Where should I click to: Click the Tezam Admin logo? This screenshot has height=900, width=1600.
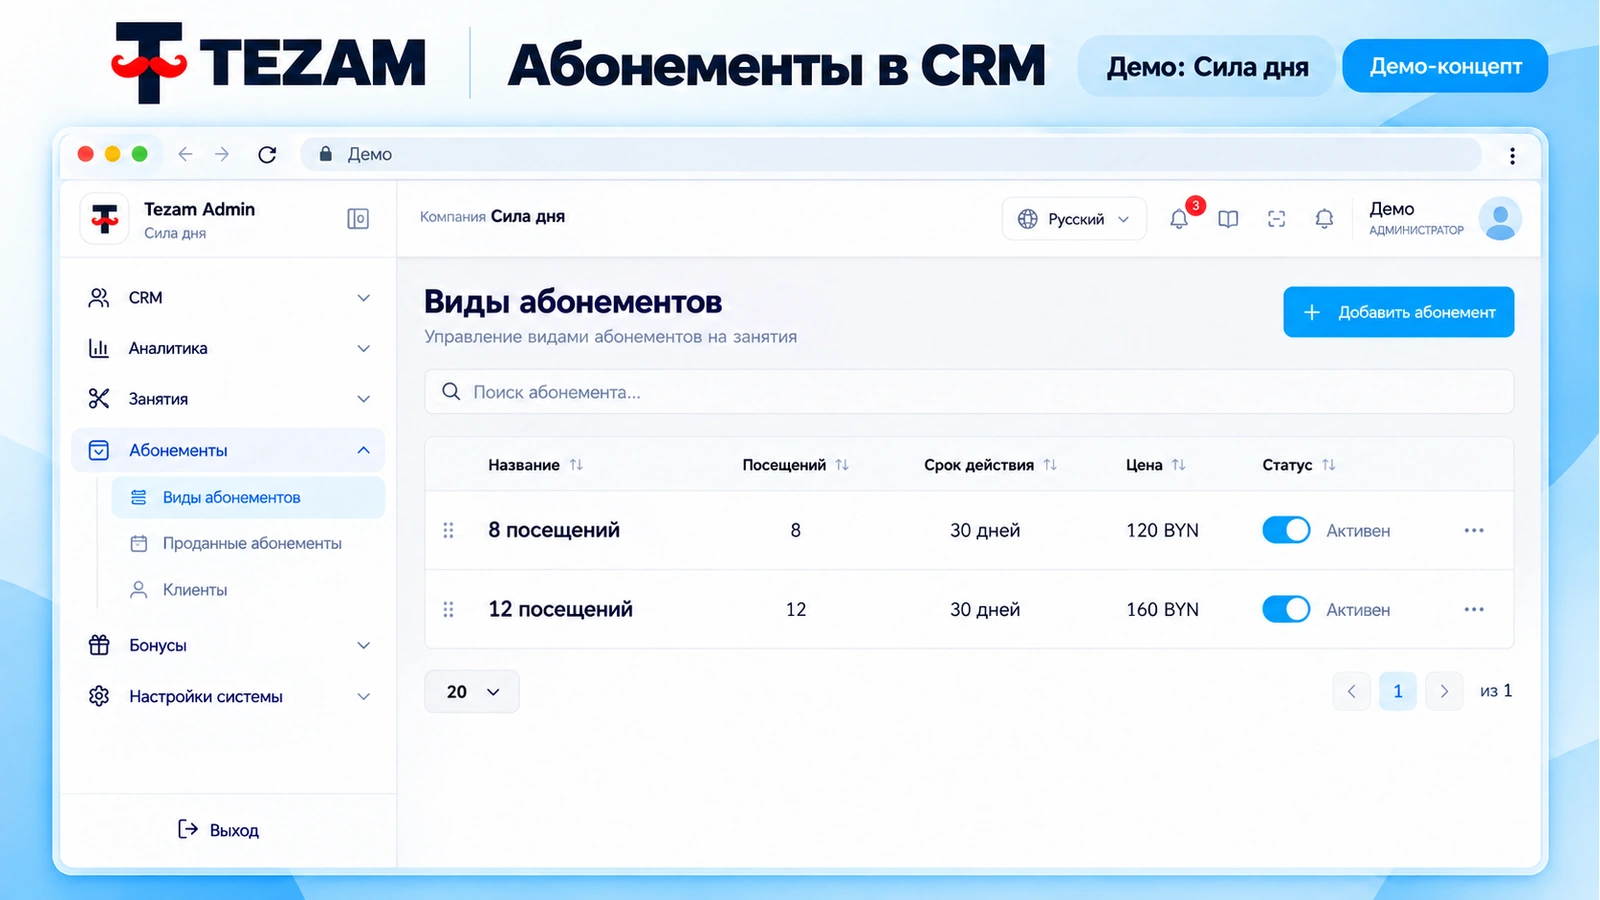pyautogui.click(x=105, y=218)
